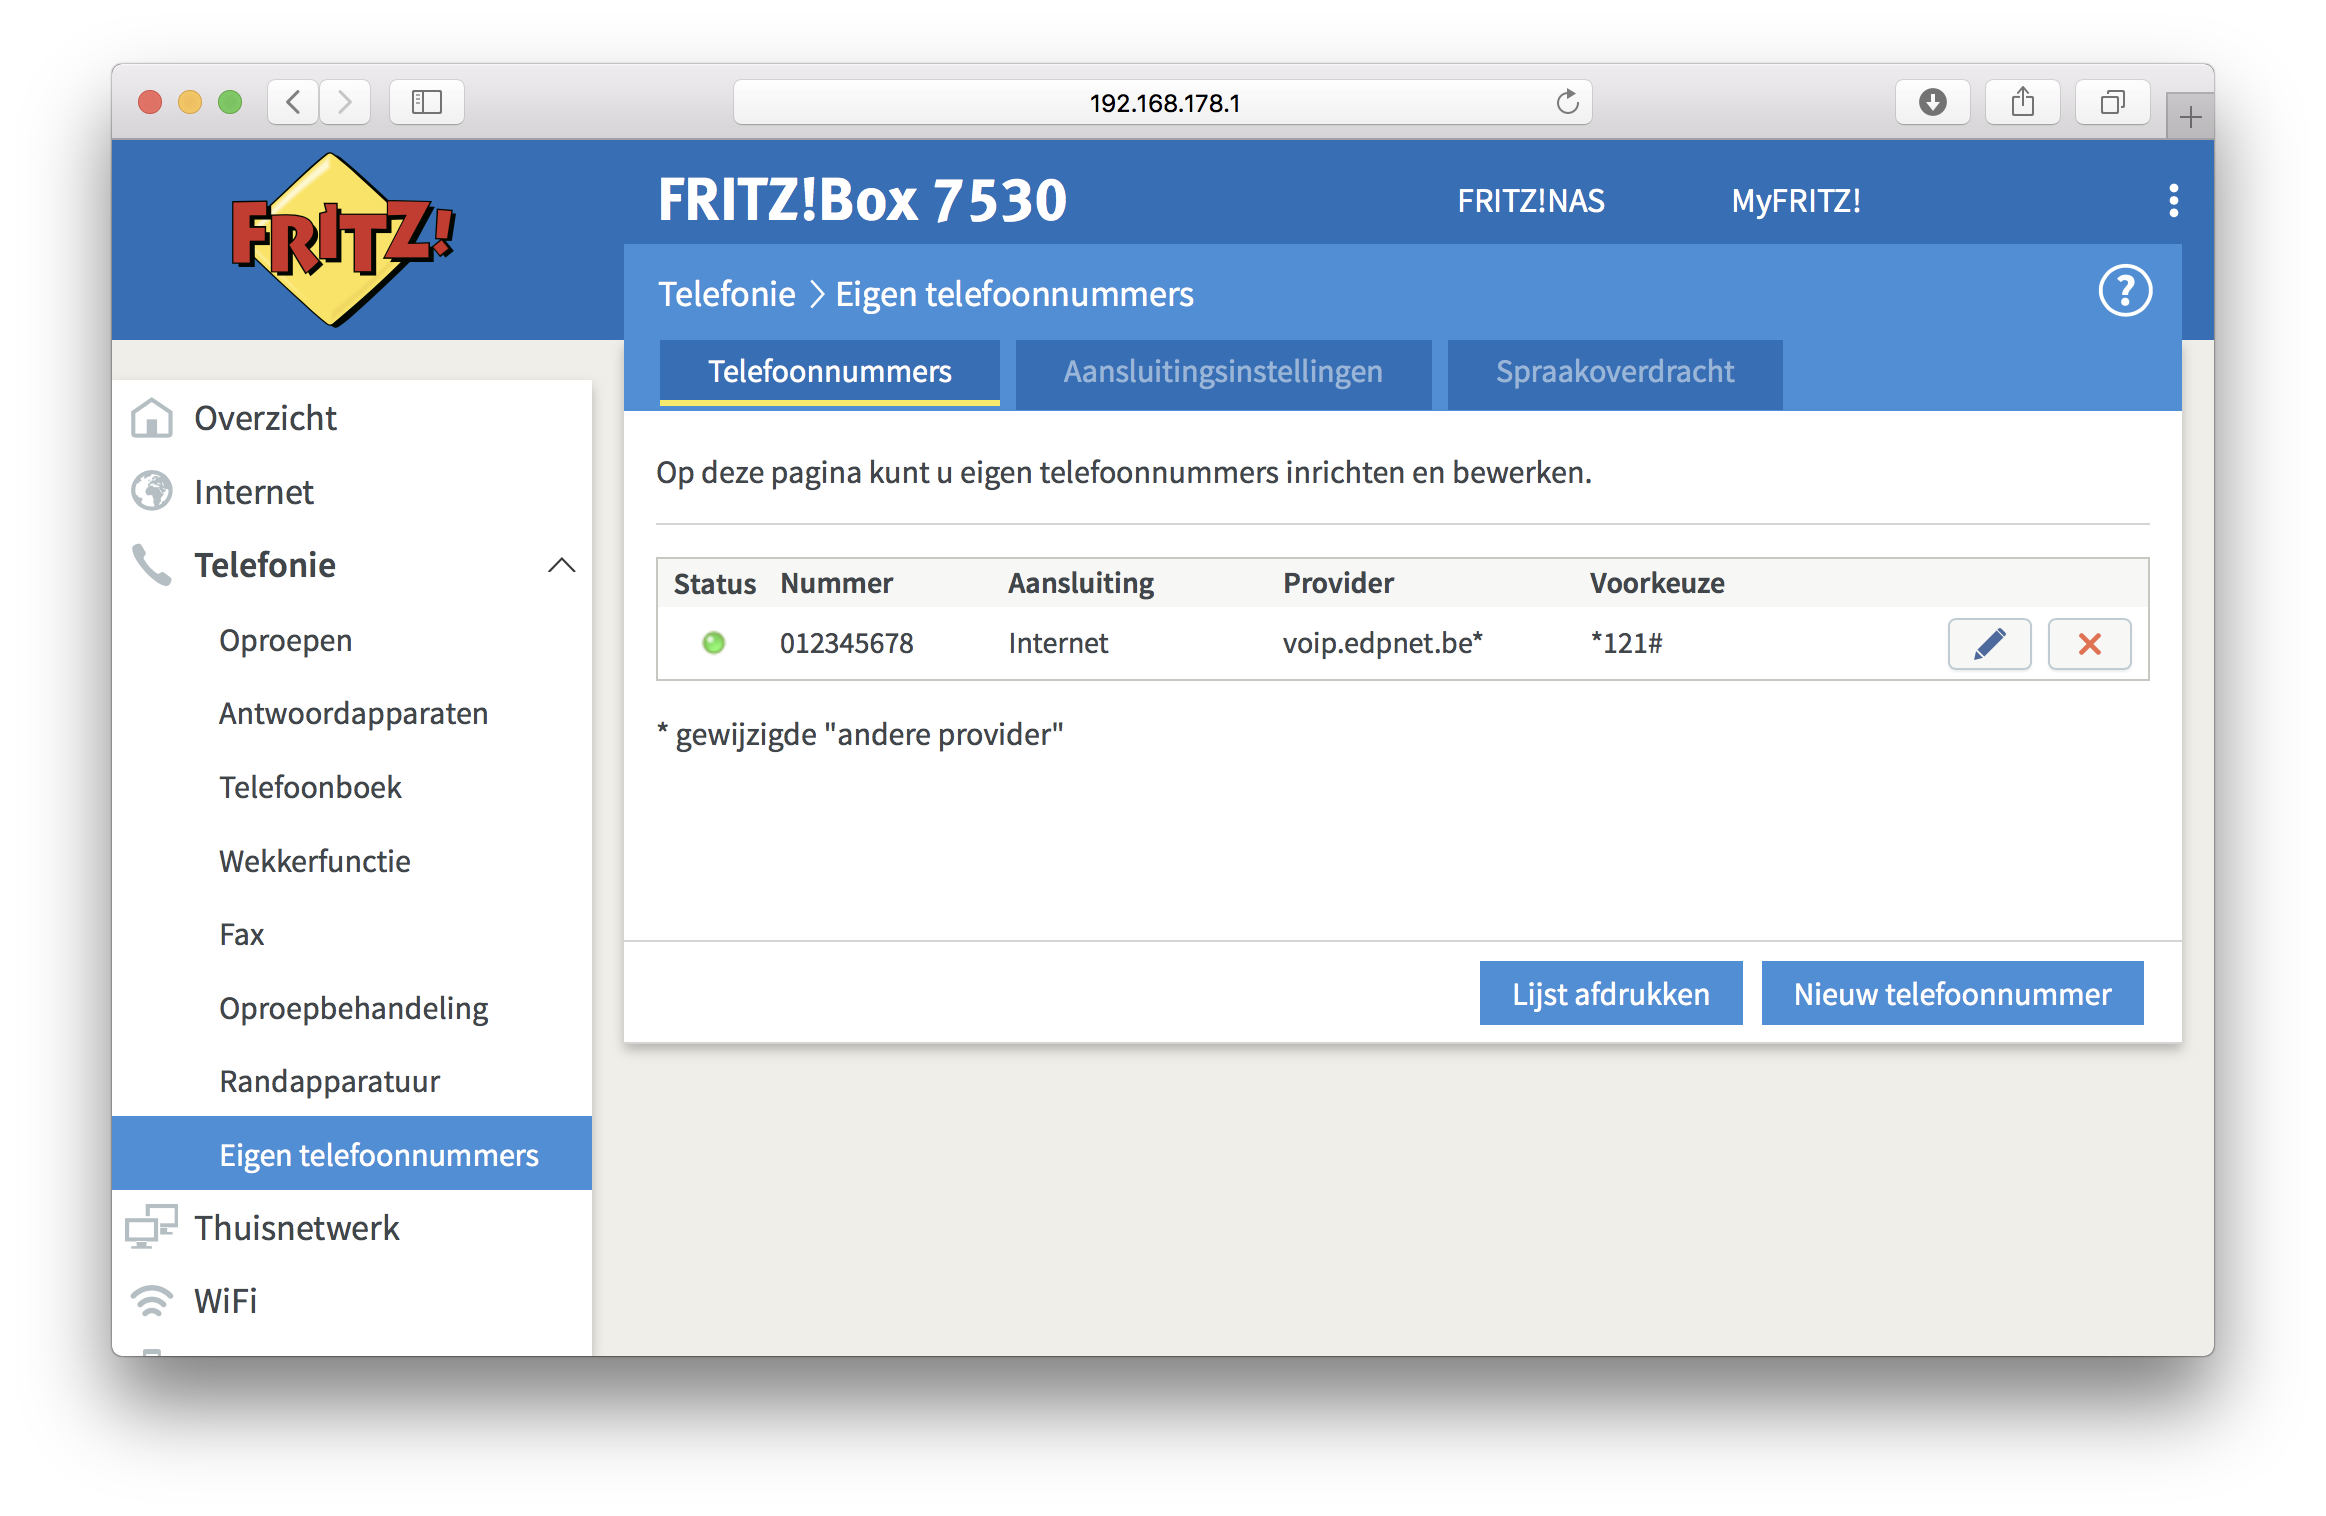Open FRITZ!NAS from the header

click(1531, 201)
